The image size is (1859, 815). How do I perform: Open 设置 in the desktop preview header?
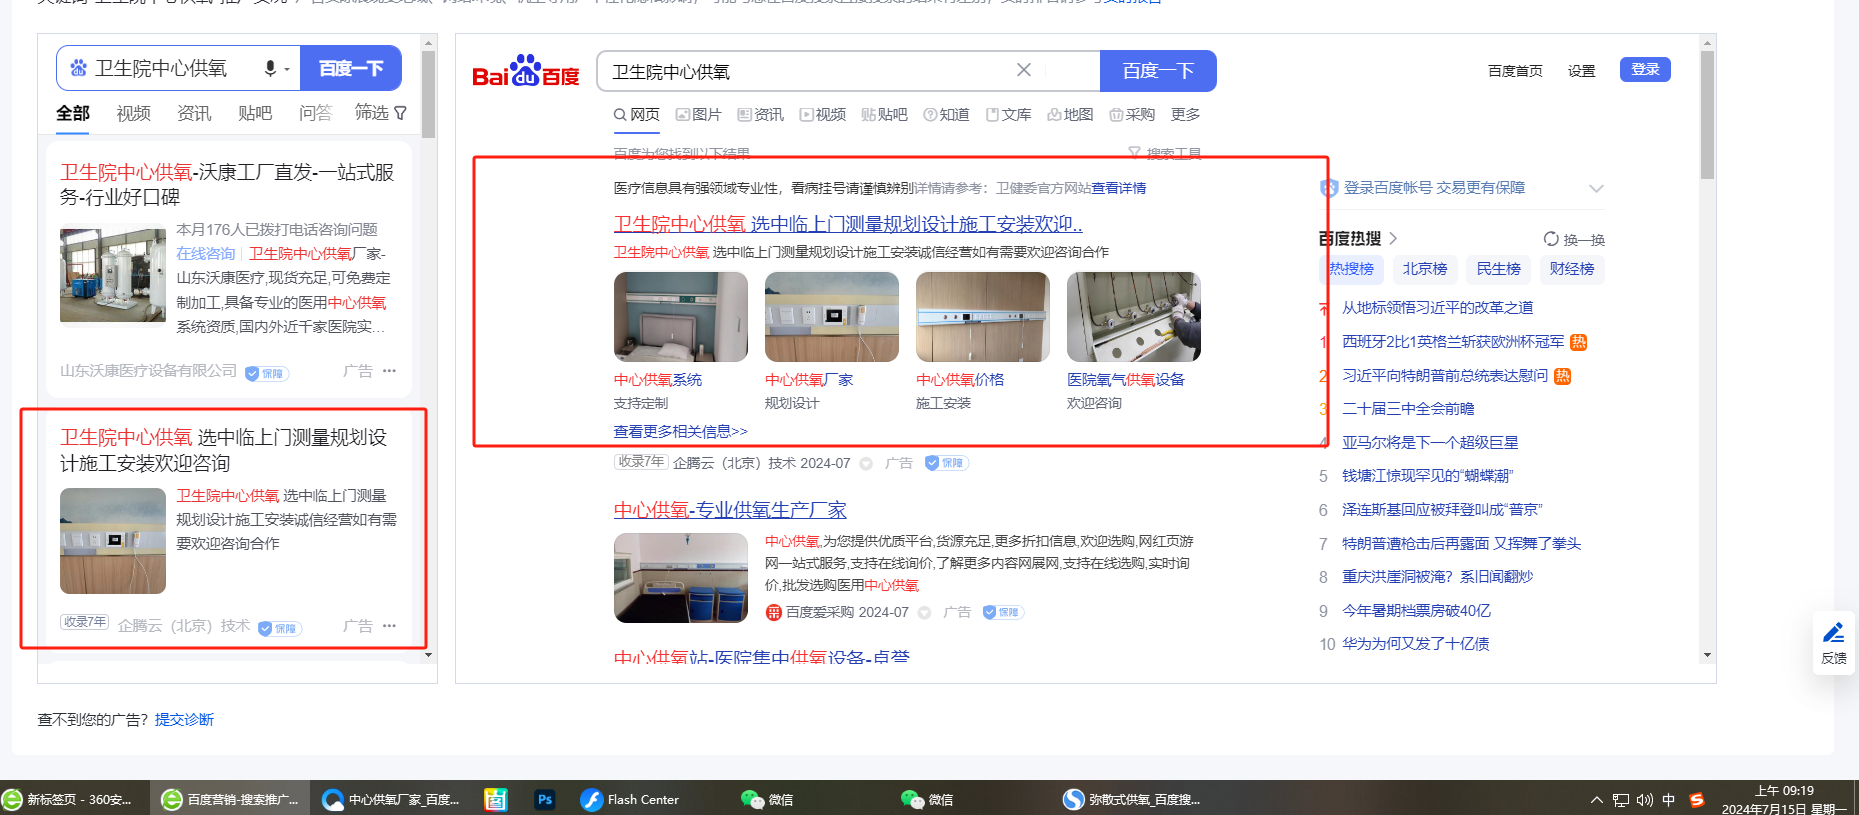pyautogui.click(x=1582, y=71)
